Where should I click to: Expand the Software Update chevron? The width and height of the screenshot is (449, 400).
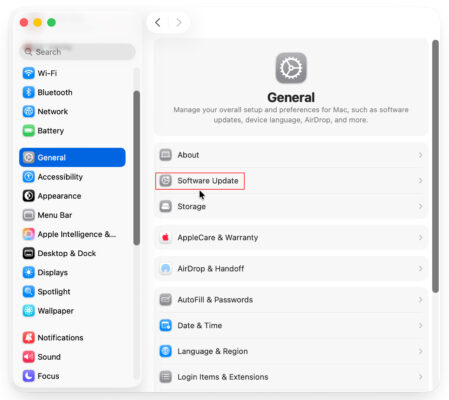420,181
